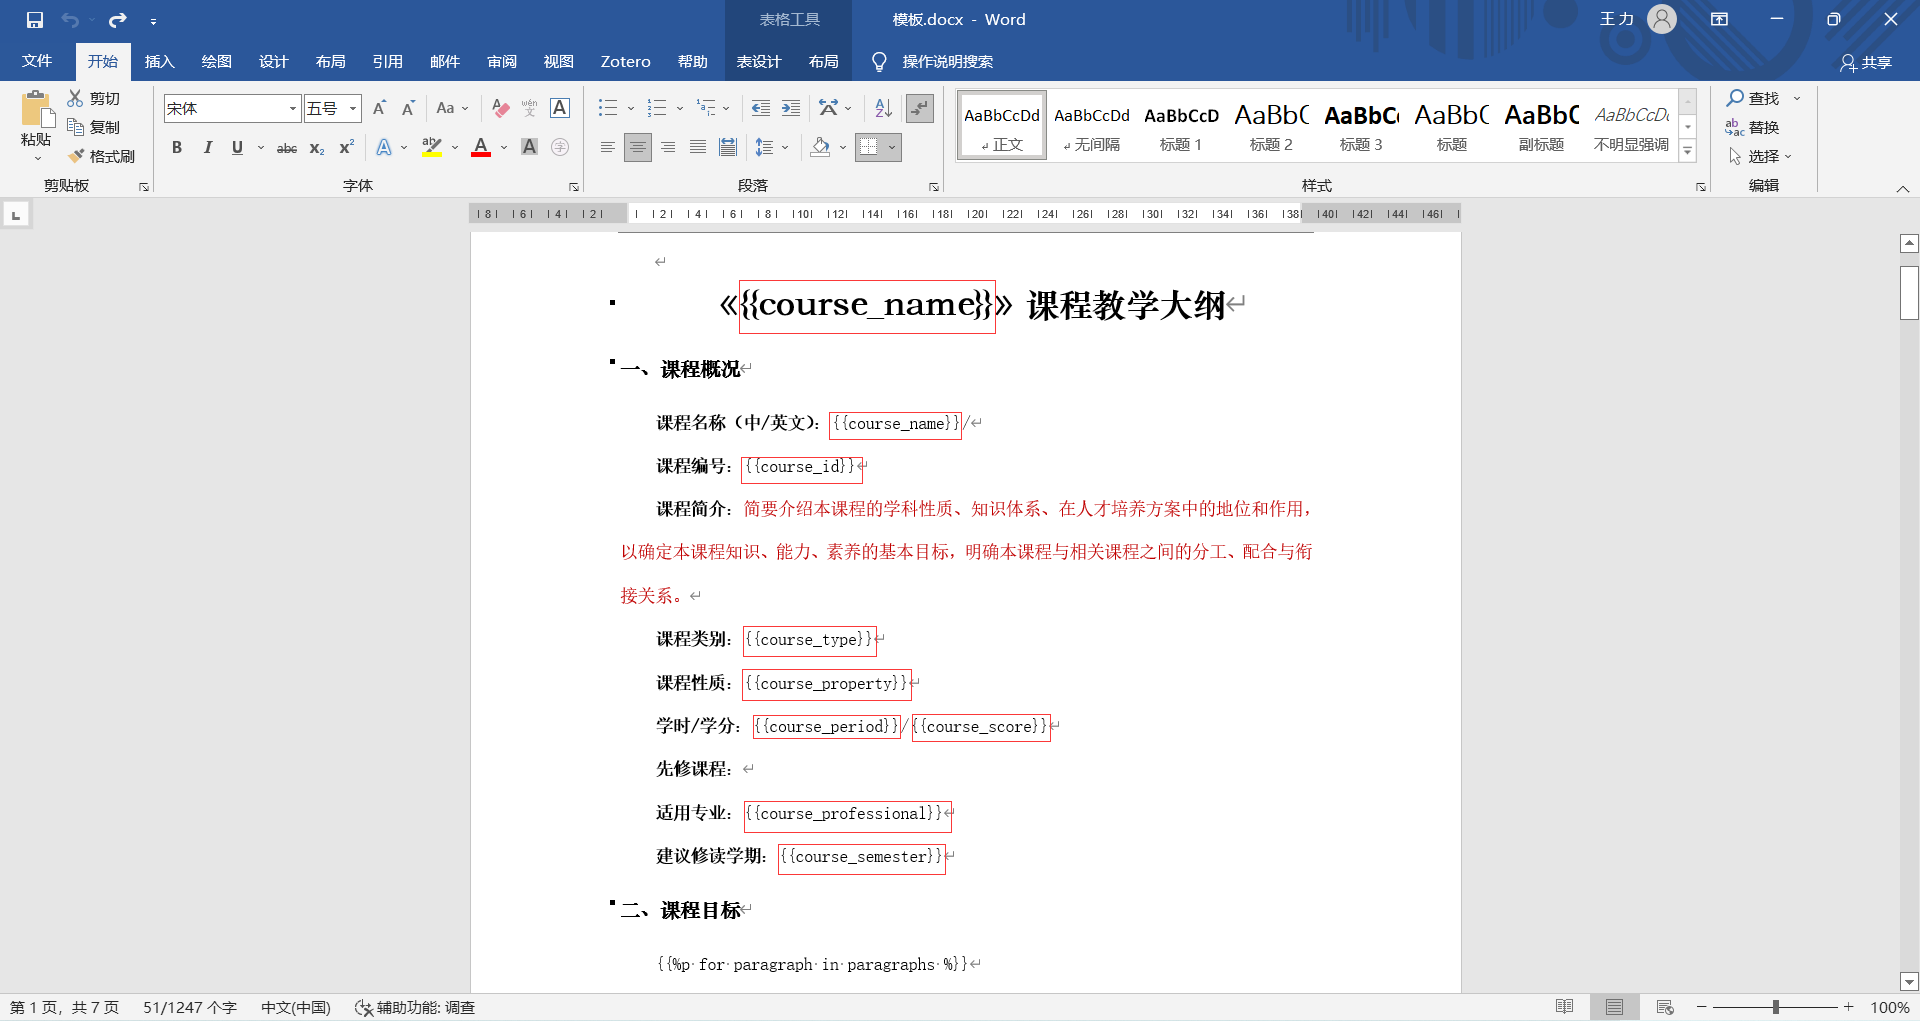Decrease font size with the A-down icon
Image resolution: width=1920 pixels, height=1021 pixels.
click(408, 108)
